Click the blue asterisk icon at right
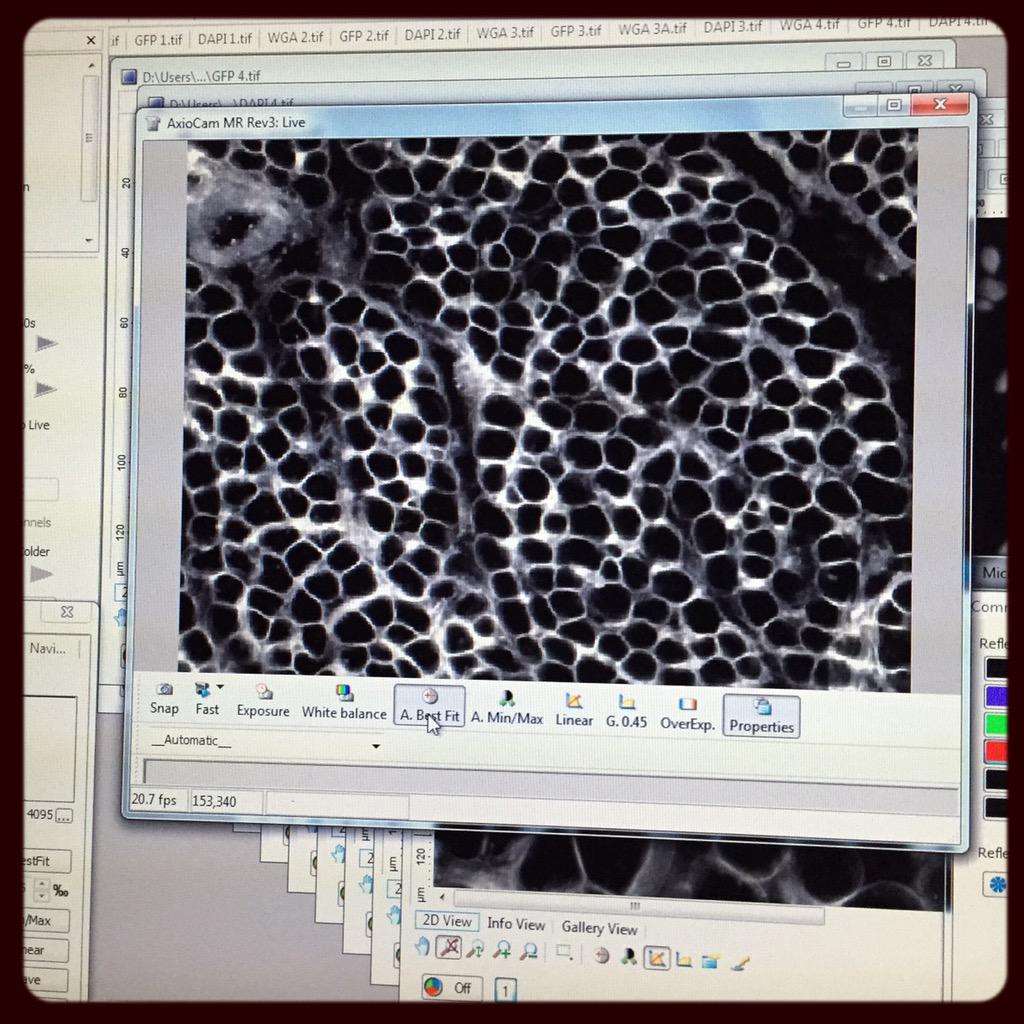The image size is (1024, 1024). [997, 884]
